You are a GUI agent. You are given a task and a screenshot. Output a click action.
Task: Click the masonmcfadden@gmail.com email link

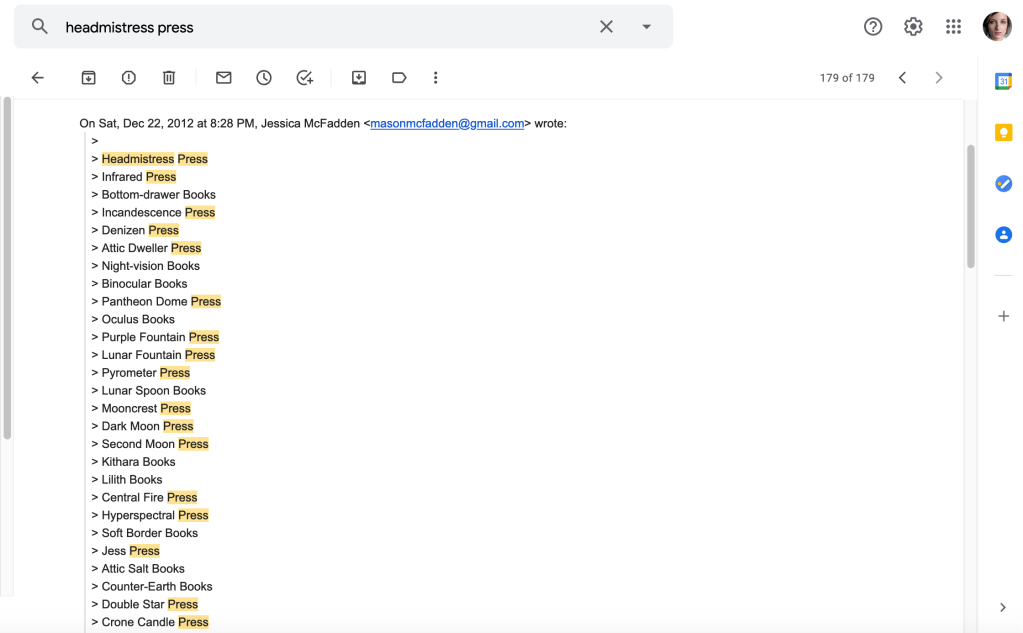pyautogui.click(x=447, y=124)
